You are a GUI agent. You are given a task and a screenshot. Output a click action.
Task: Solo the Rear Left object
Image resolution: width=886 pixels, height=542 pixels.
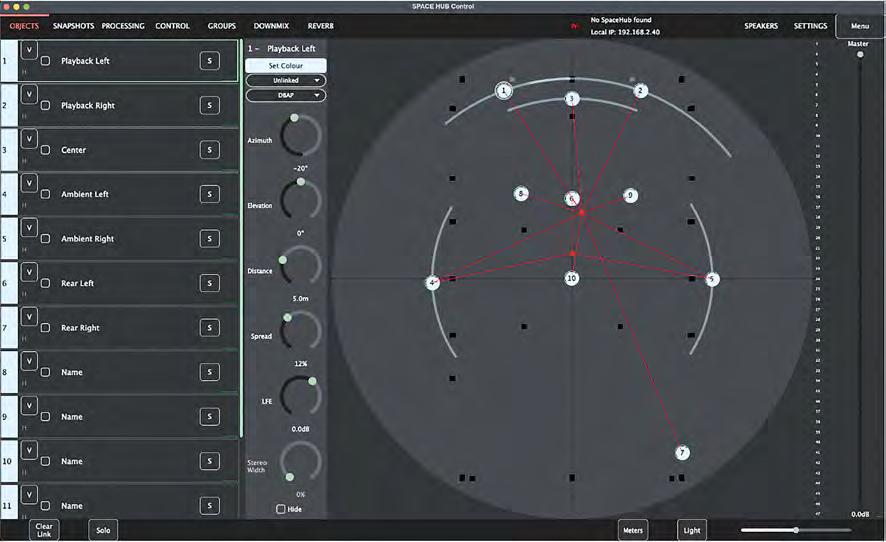tap(210, 283)
